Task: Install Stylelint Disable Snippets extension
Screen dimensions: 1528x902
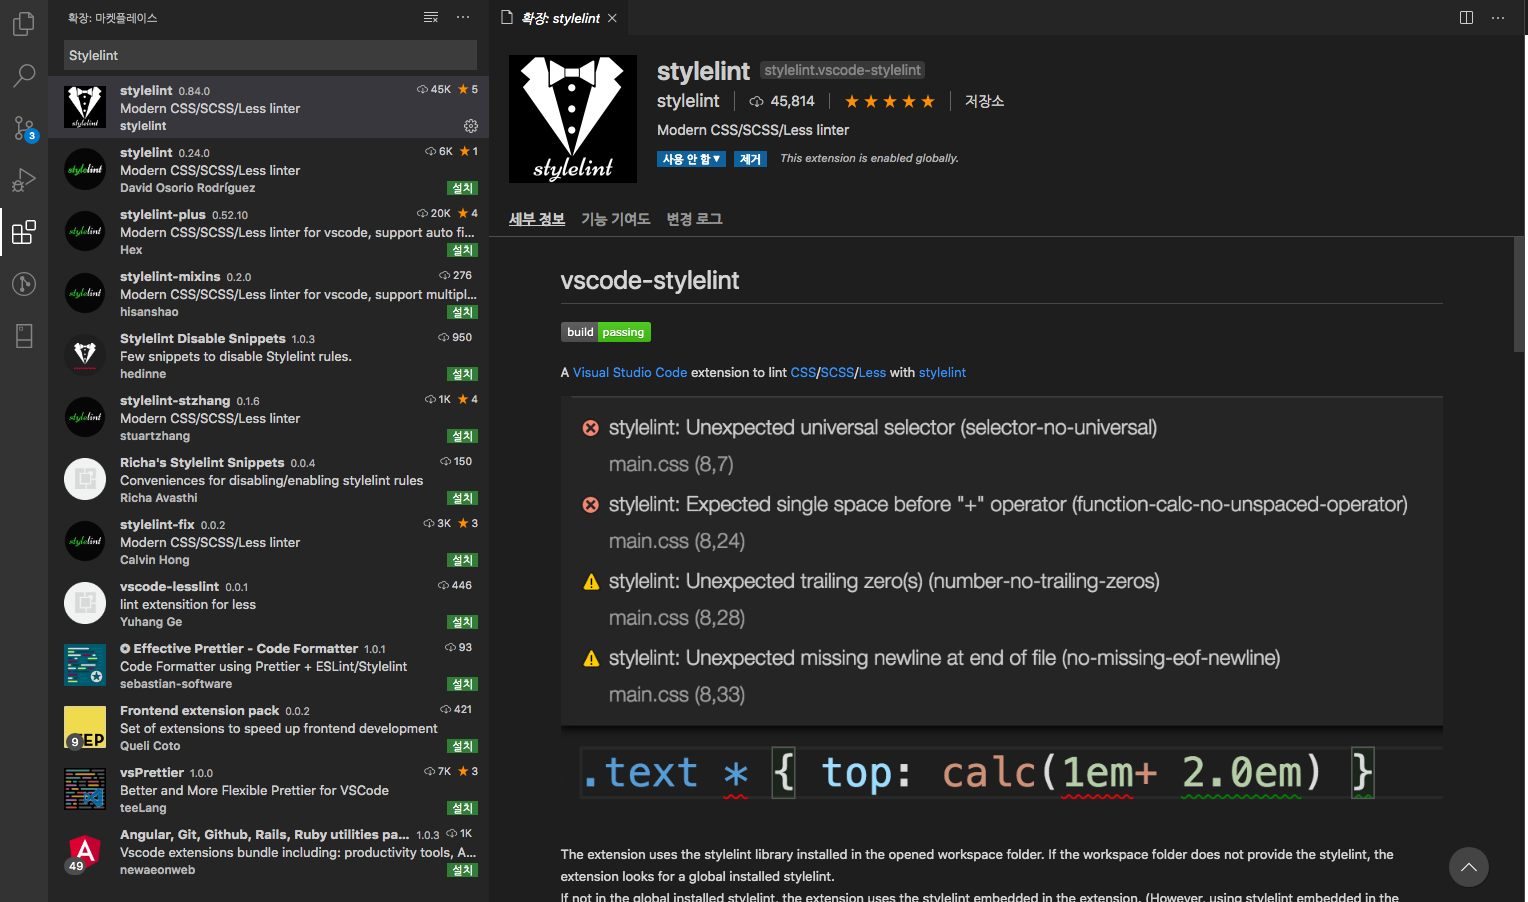Action: click(x=463, y=374)
